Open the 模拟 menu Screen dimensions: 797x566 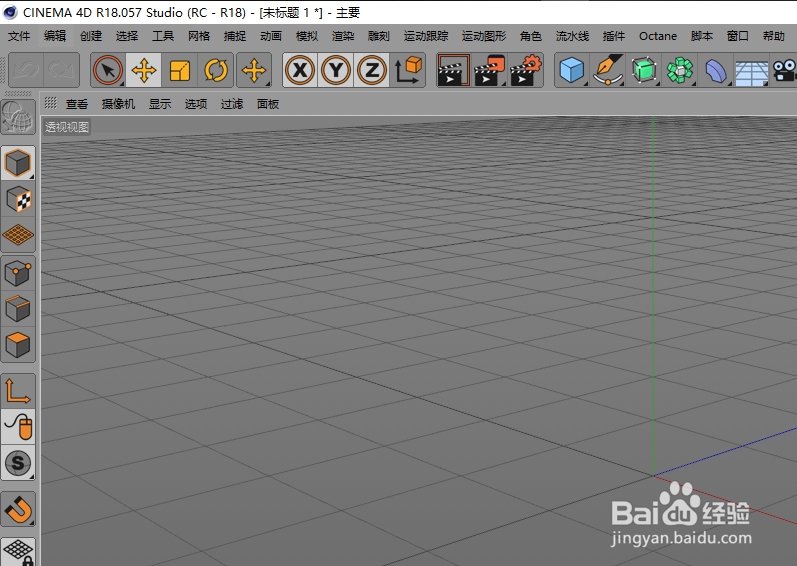[307, 36]
